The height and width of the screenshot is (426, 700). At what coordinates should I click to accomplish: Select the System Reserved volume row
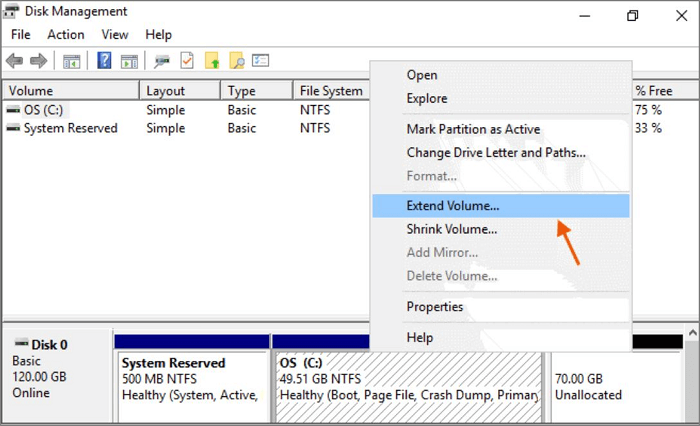point(70,128)
